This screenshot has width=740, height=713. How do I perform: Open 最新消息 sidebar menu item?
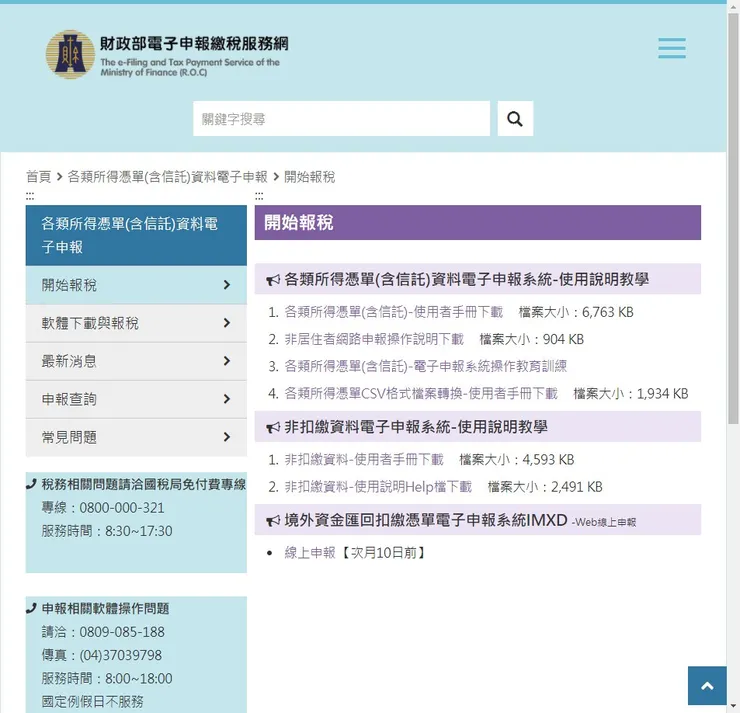click(x=136, y=361)
